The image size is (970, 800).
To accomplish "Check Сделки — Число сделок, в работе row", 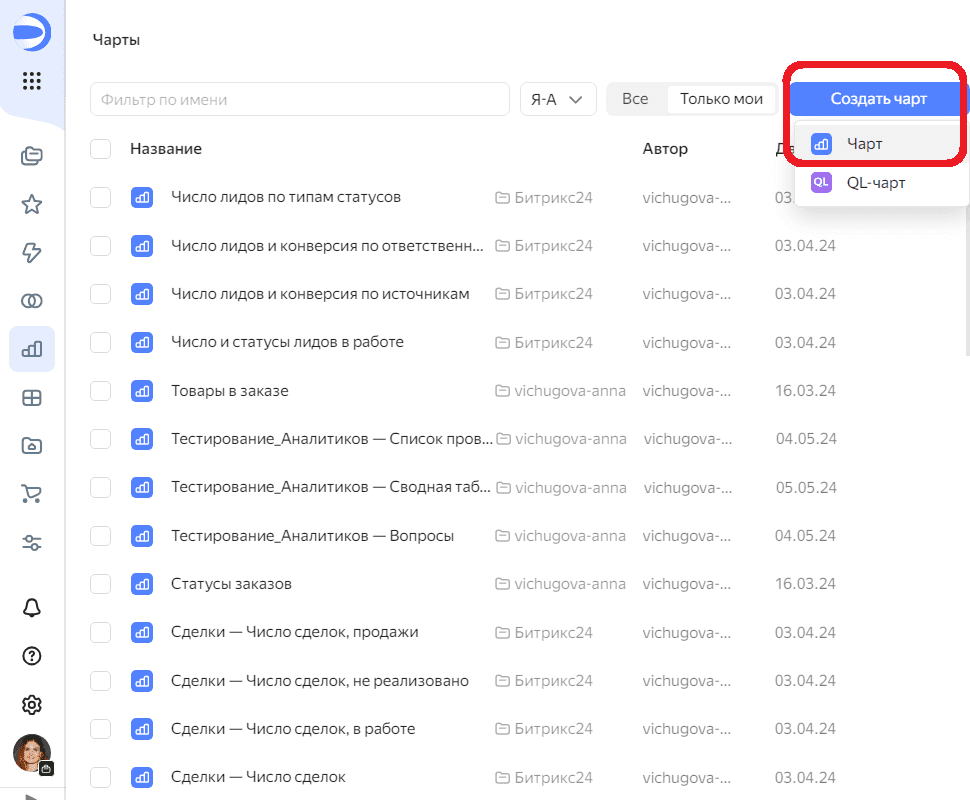I will (x=100, y=729).
